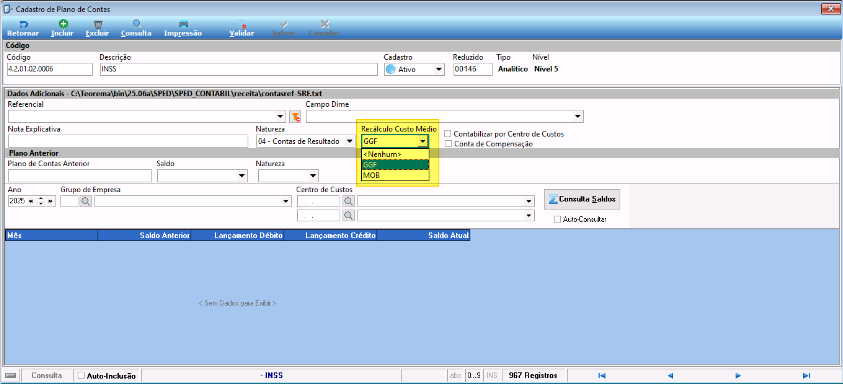The width and height of the screenshot is (843, 384).
Task: Click second Centro de Custos magnifier icon
Action: click(x=348, y=215)
